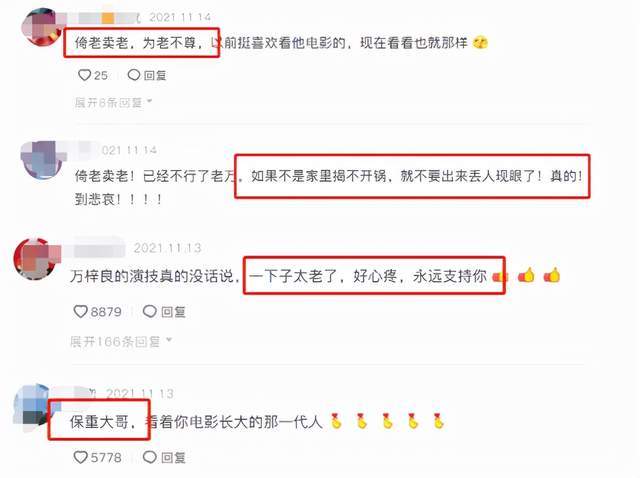The image size is (640, 478).
Task: Open reply bubble on 8879-like comment
Action: (150, 311)
